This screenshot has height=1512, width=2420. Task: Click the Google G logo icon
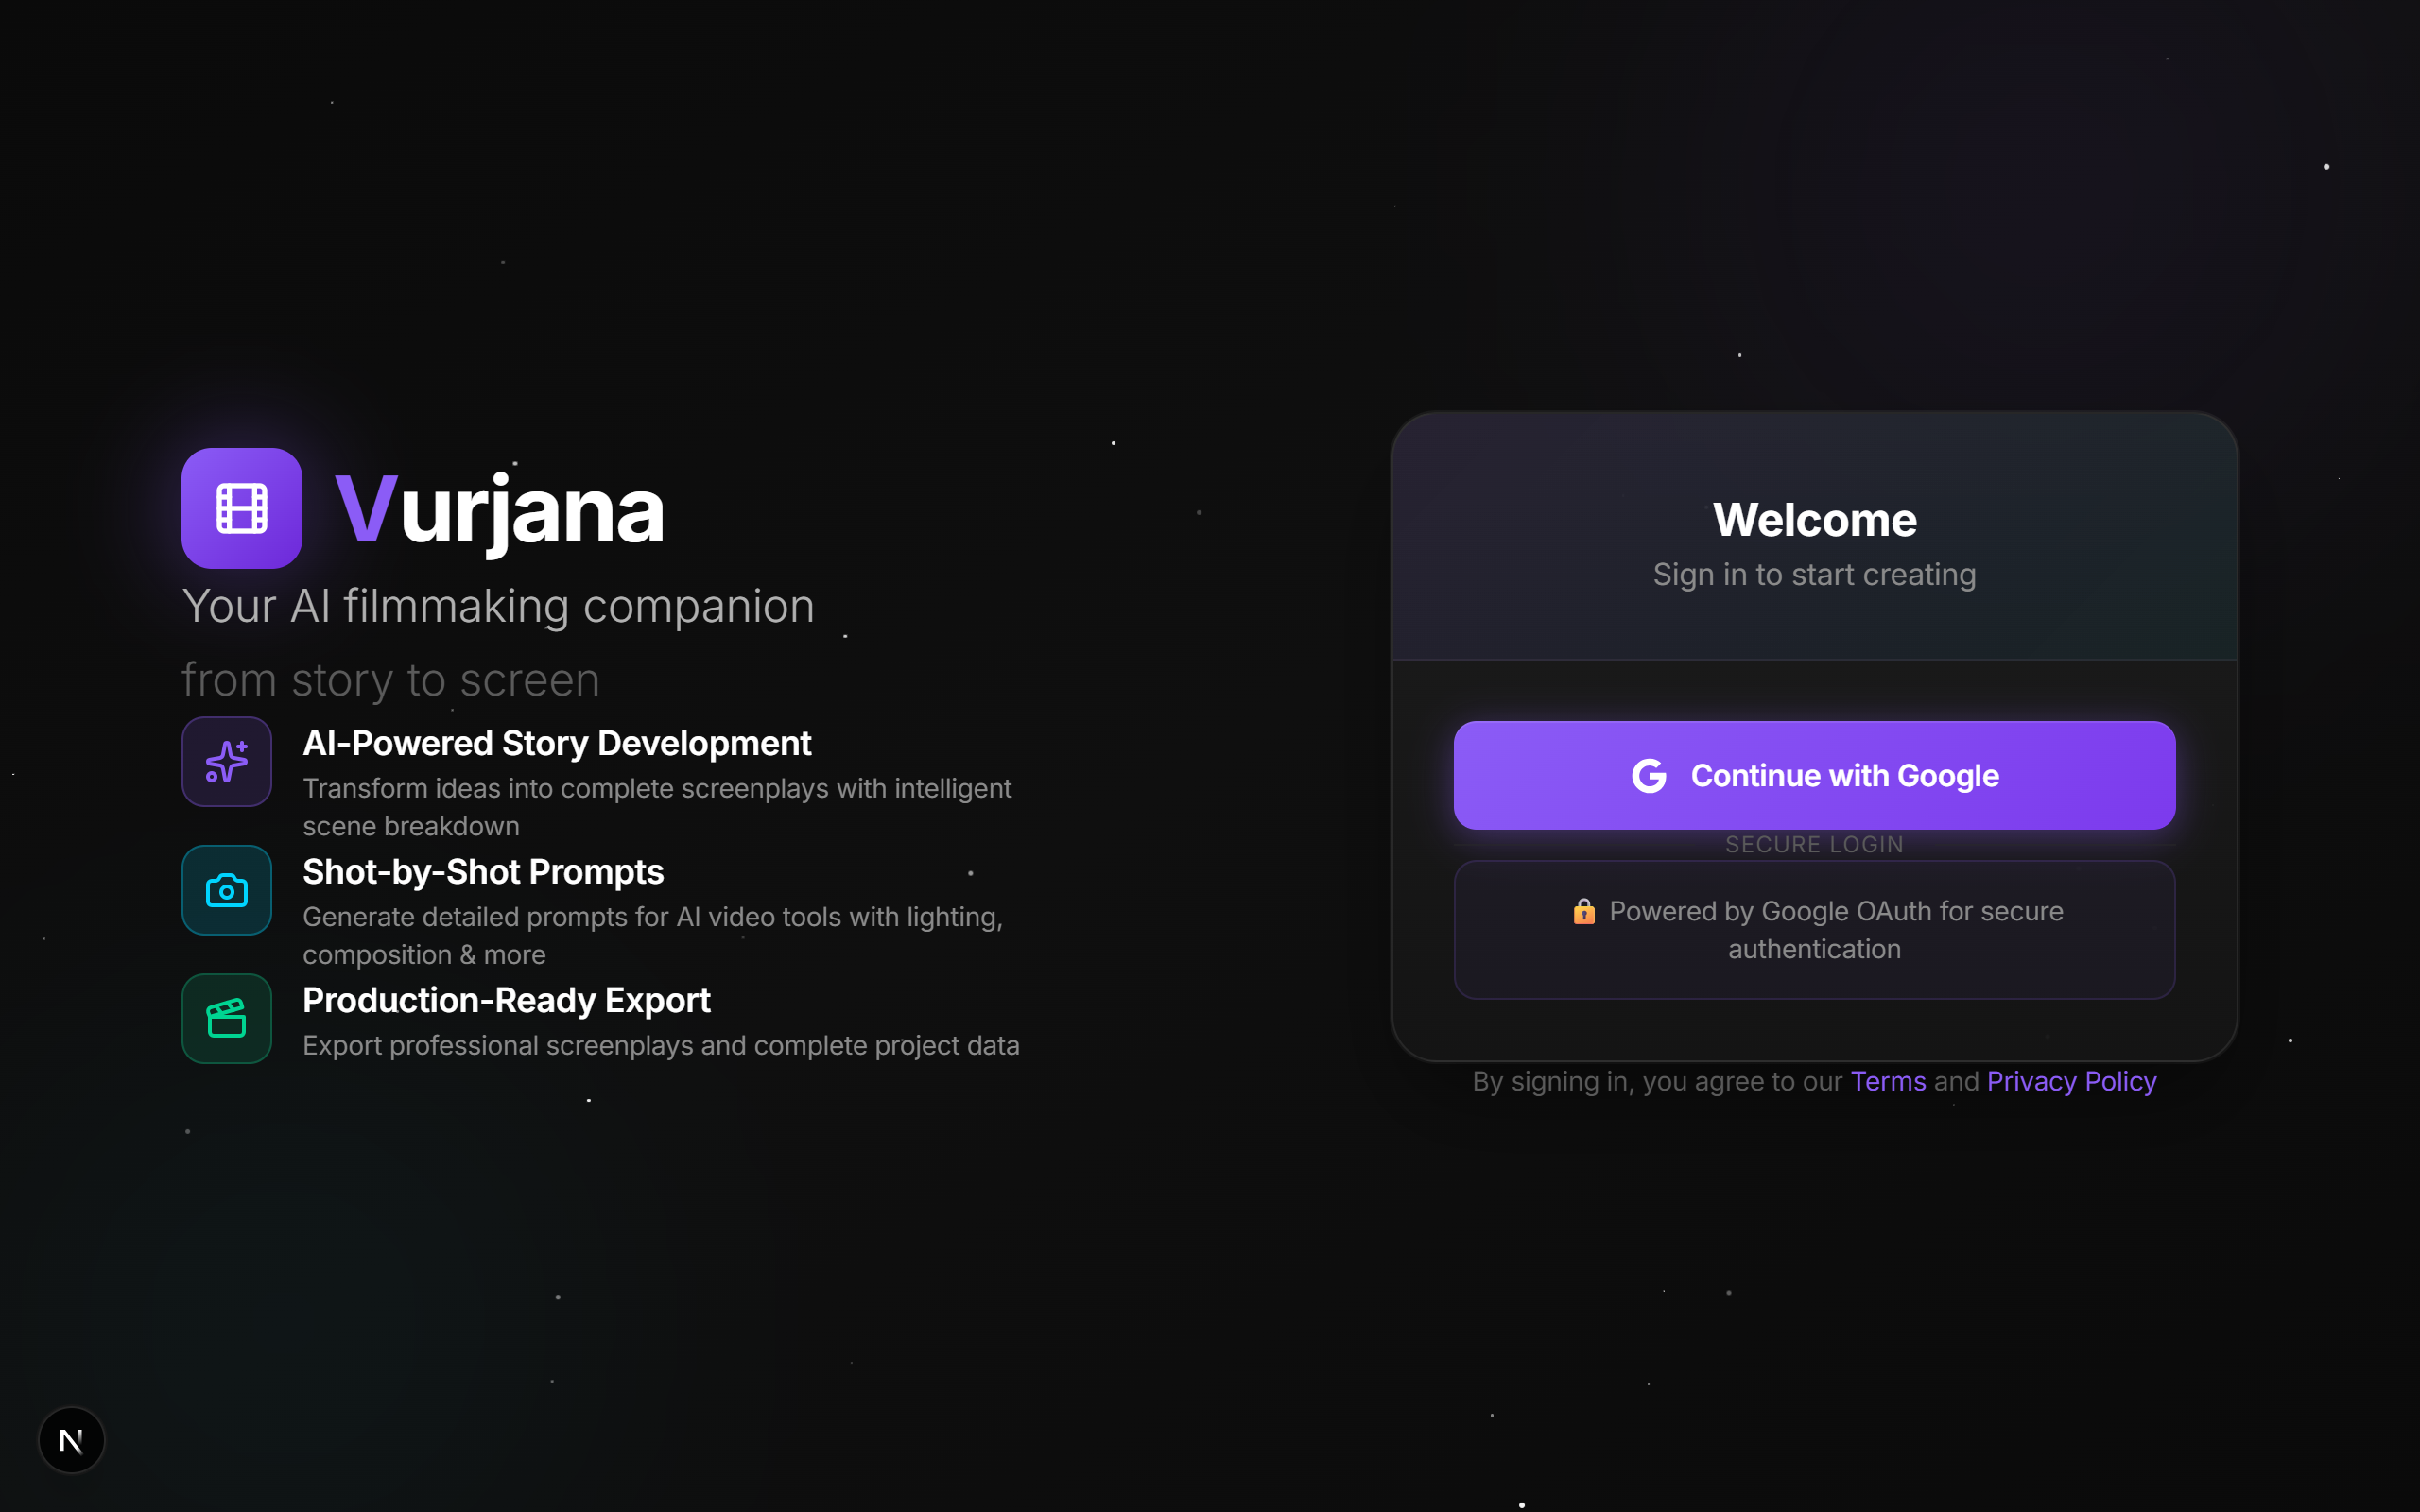point(1649,776)
